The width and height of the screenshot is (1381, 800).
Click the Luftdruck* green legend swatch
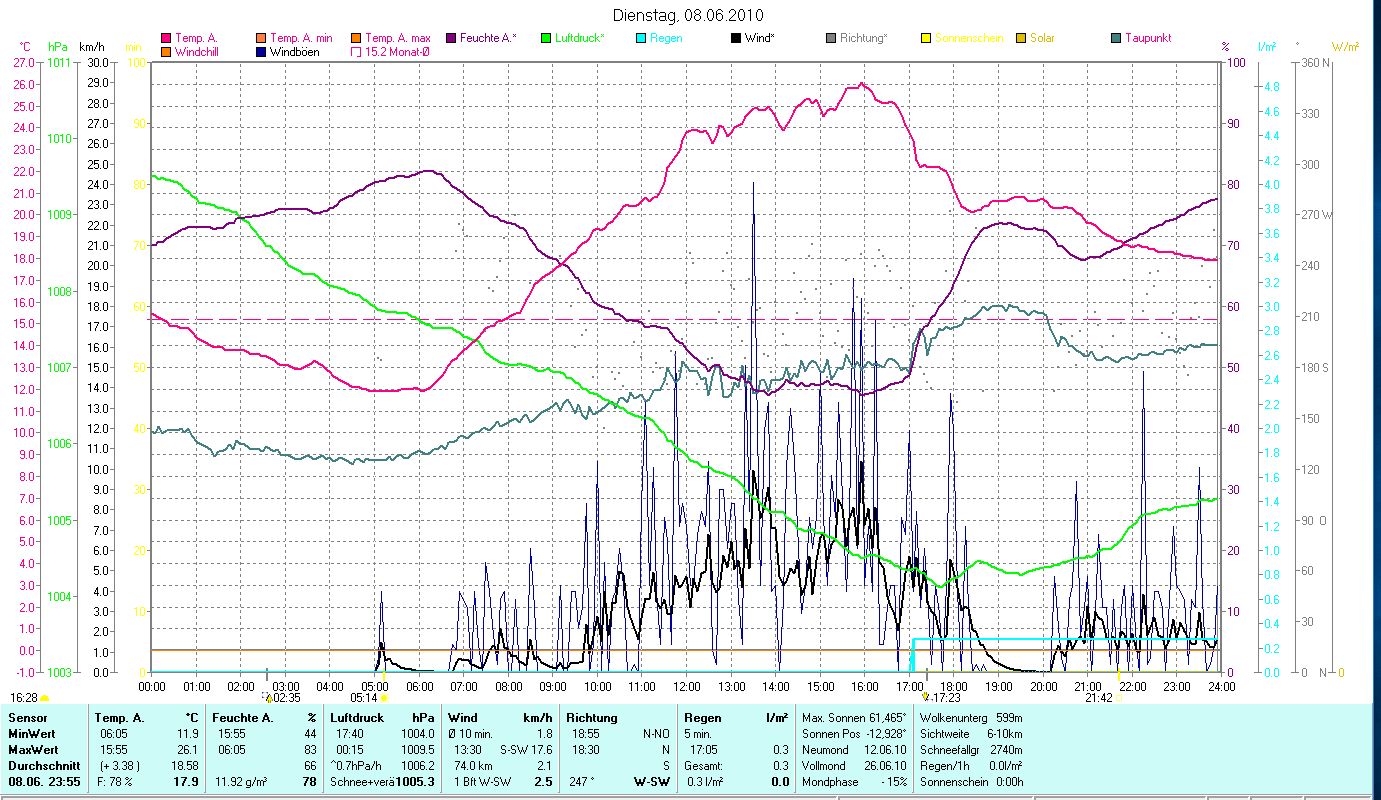(x=546, y=38)
